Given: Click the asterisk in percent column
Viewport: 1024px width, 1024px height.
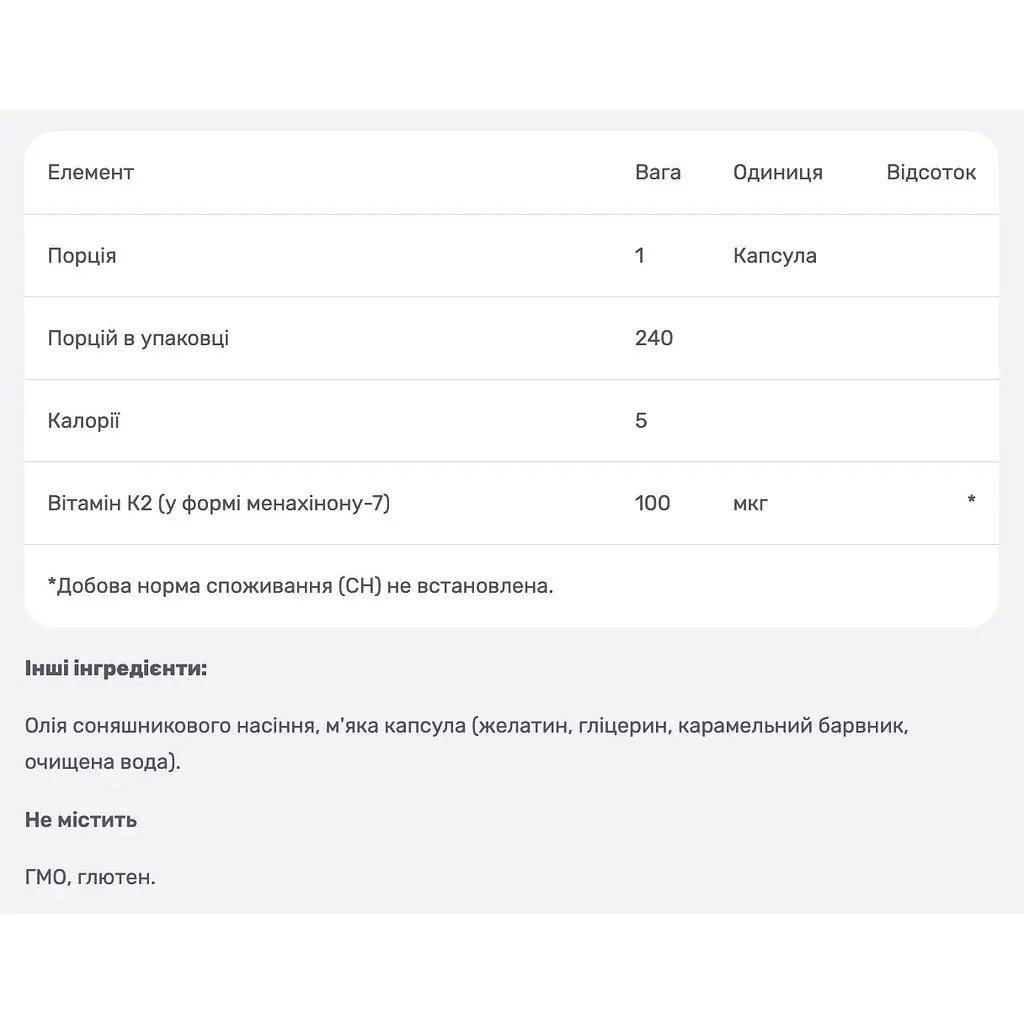Looking at the screenshot, I should [971, 500].
